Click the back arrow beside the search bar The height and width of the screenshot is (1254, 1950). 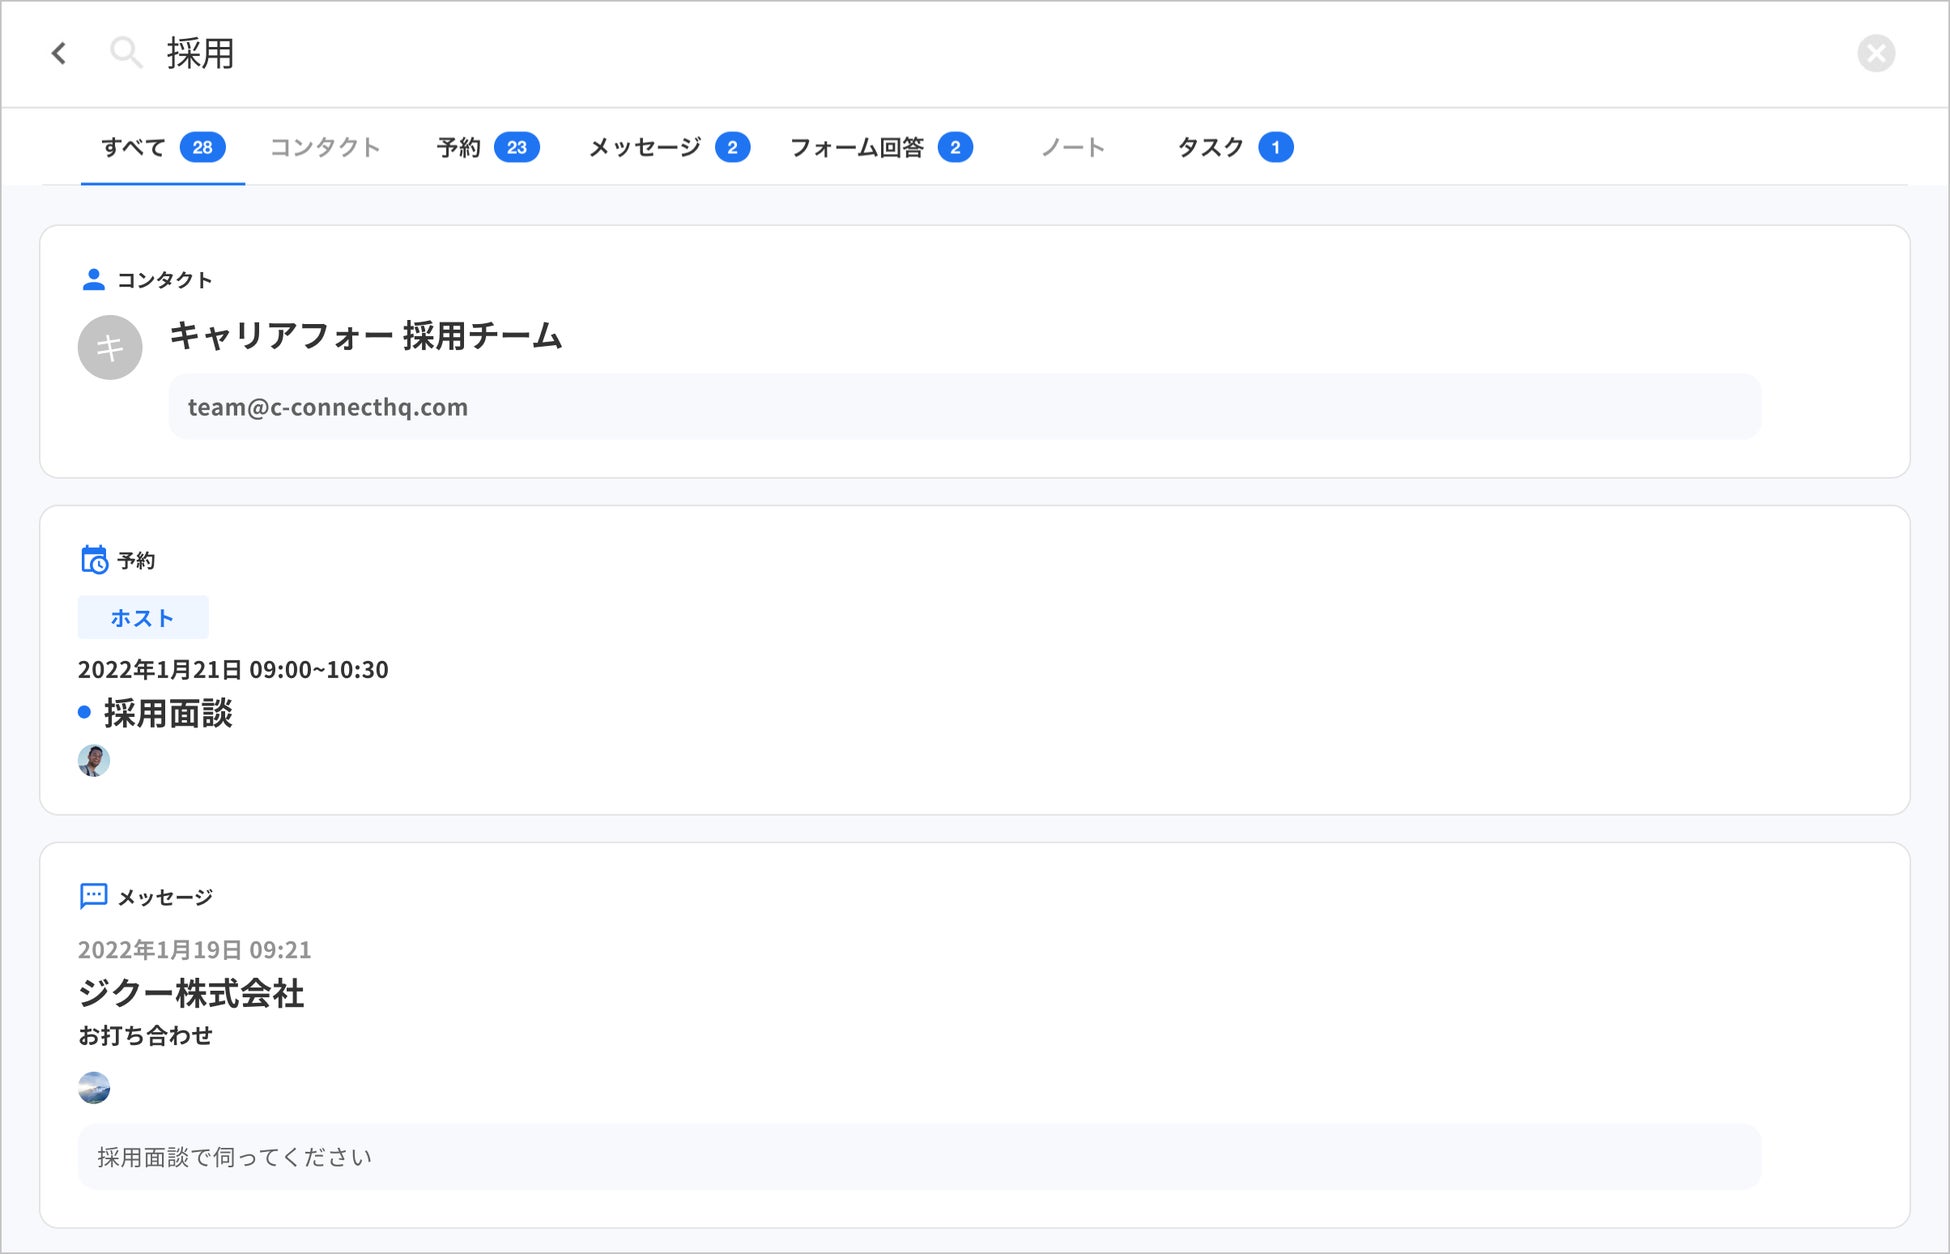pos(58,54)
